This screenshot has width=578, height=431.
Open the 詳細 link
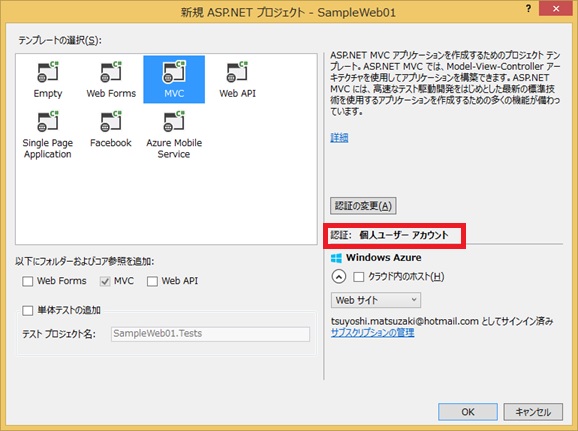coord(339,138)
